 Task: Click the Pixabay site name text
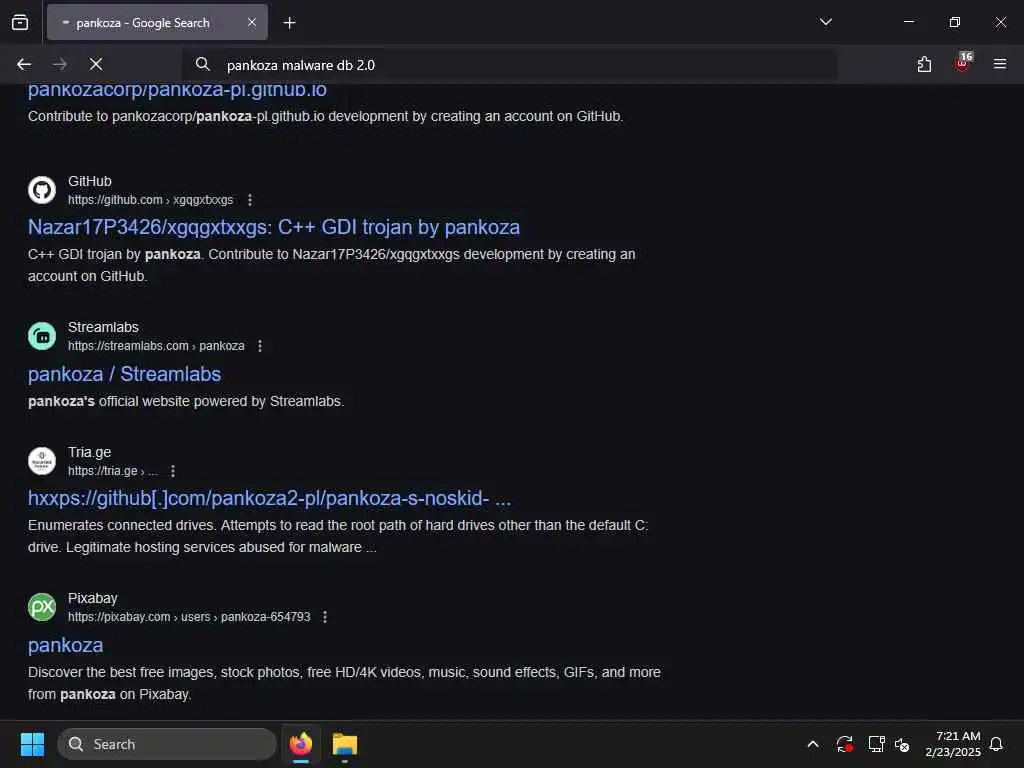coord(93,598)
